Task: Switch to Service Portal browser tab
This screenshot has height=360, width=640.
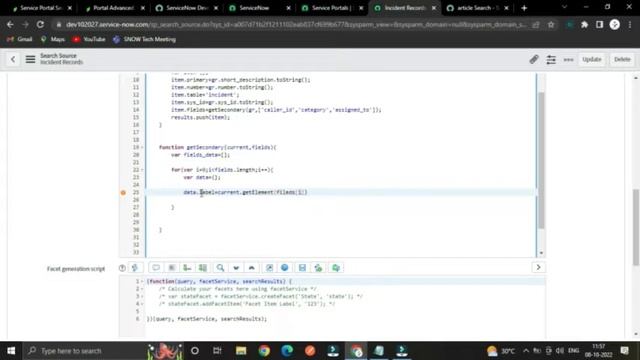Action: [41, 8]
